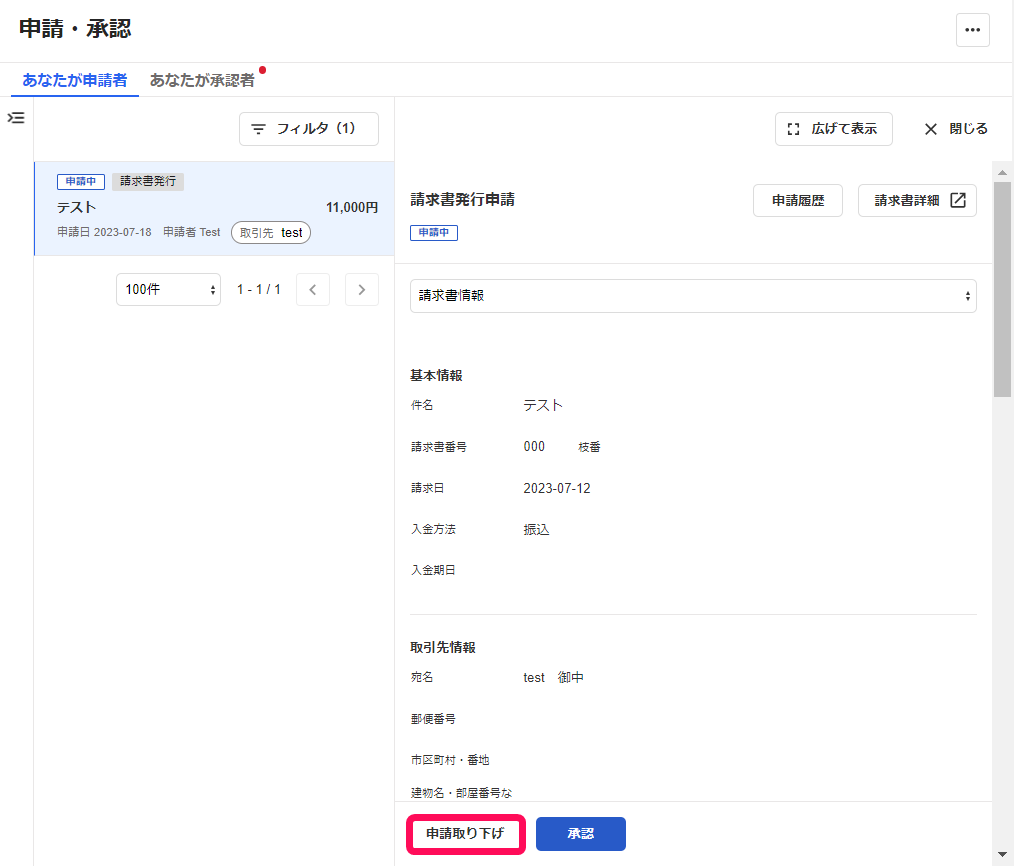Click the scrollbar up arrow
Screen dimensions: 1014x866
click(x=1002, y=172)
